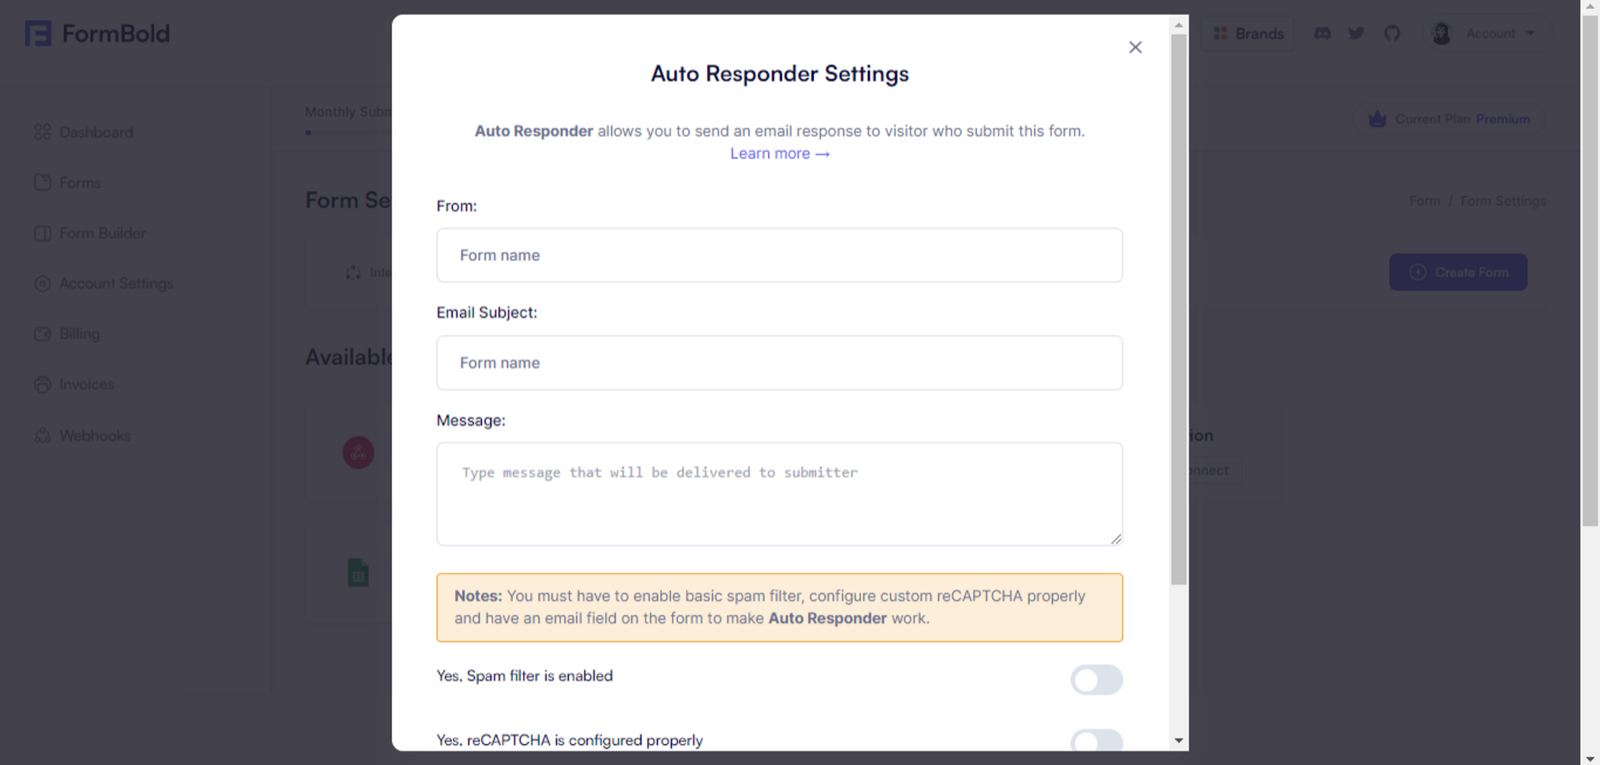Toggle the reCAPTCHA is configured properly switch
The width and height of the screenshot is (1600, 765).
(1096, 740)
